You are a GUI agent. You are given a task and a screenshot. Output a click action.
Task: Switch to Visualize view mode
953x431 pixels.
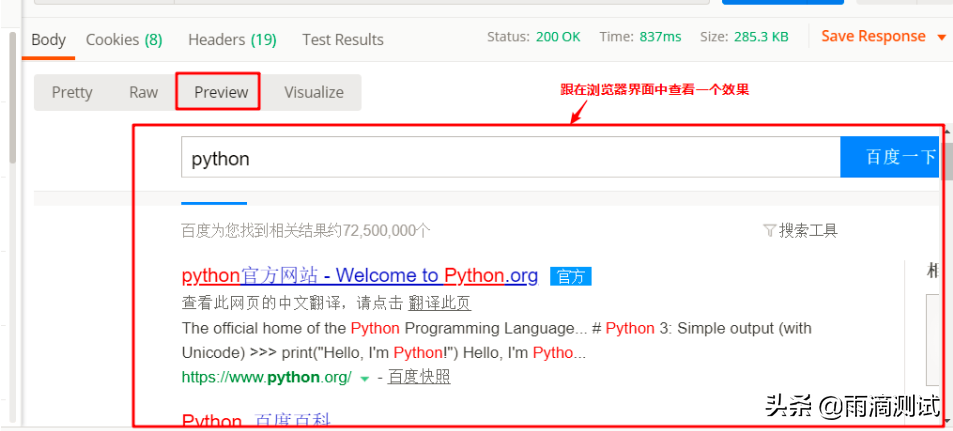[313, 92]
